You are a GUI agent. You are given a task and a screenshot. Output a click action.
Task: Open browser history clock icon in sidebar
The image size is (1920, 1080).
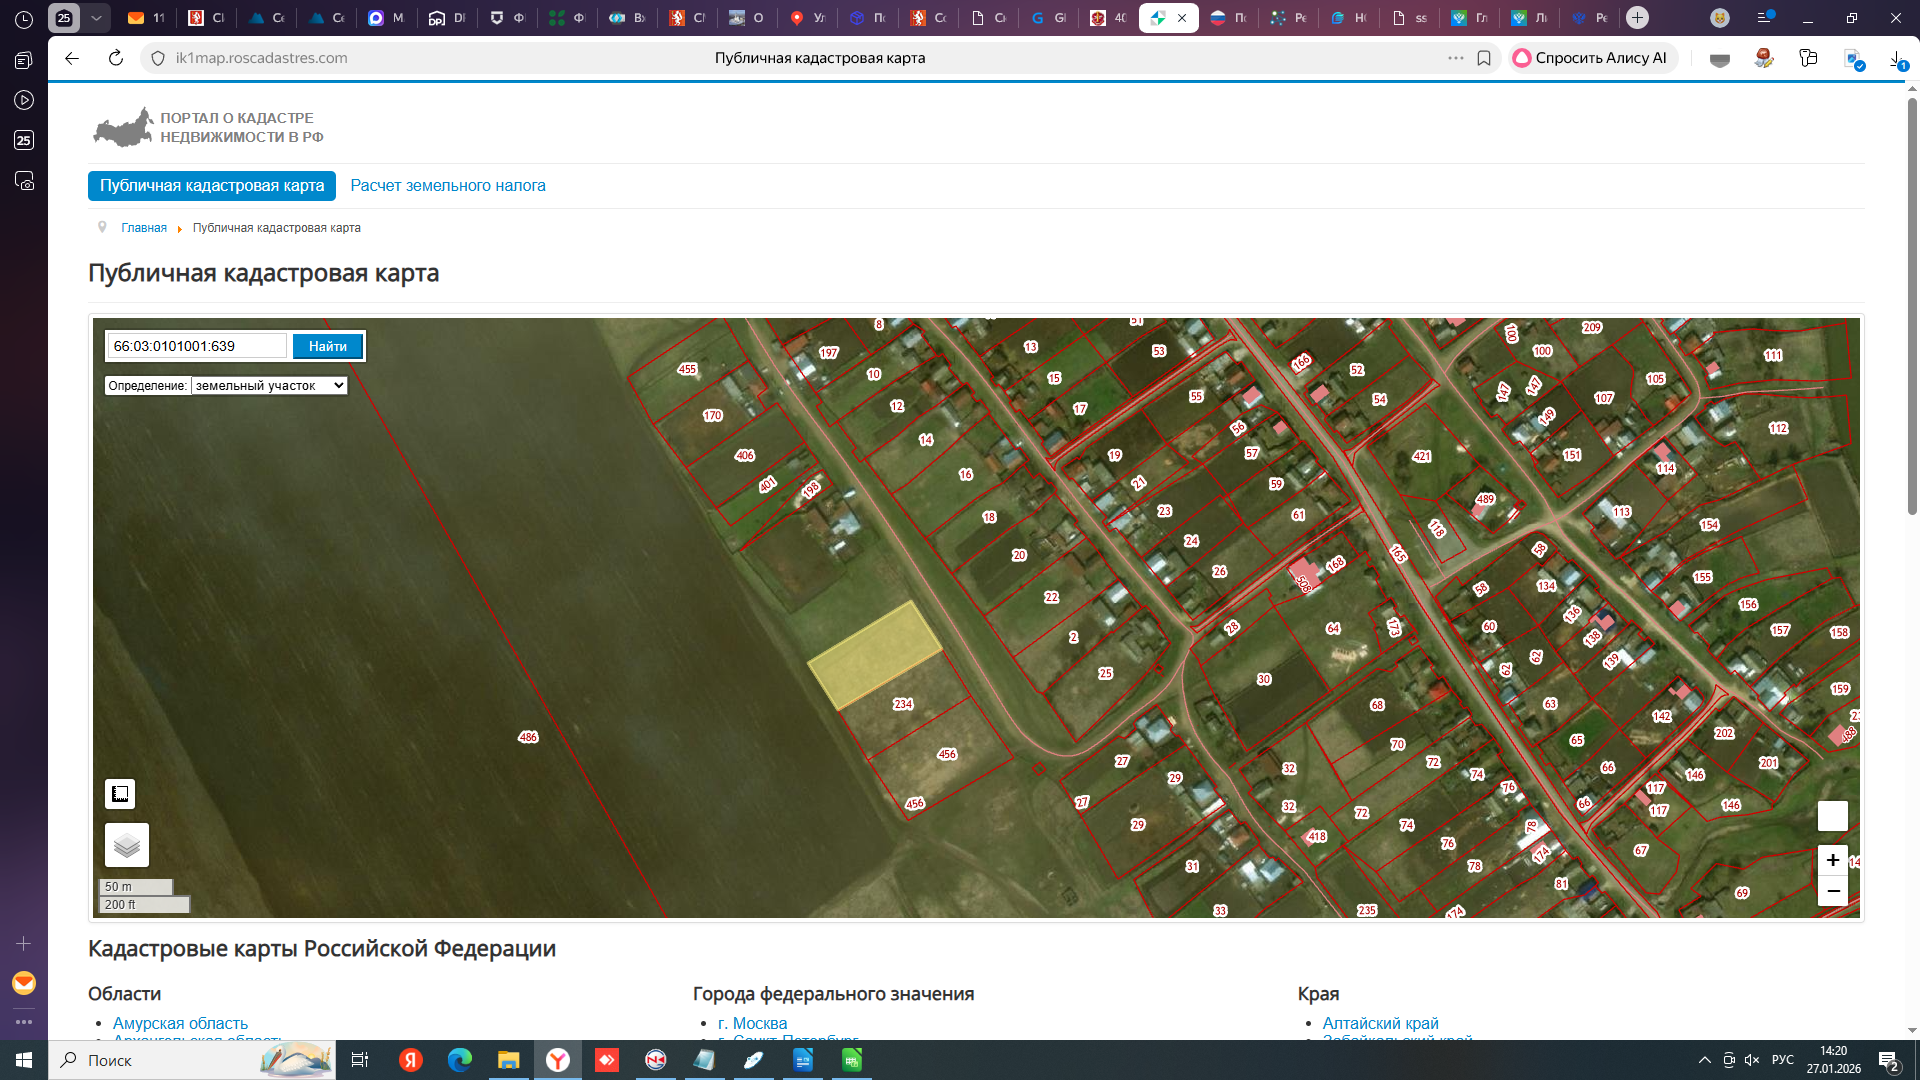(24, 19)
